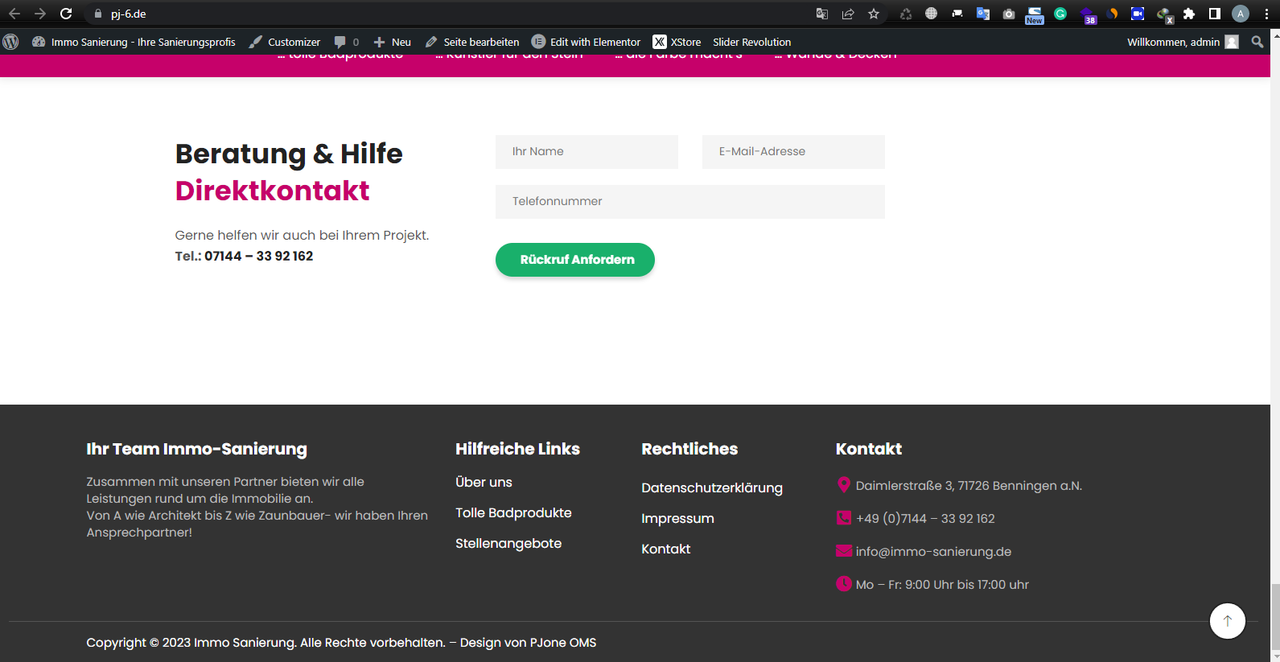Viewport: 1280px width, 662px height.
Task: Click Edit with Elementor
Action: point(586,42)
